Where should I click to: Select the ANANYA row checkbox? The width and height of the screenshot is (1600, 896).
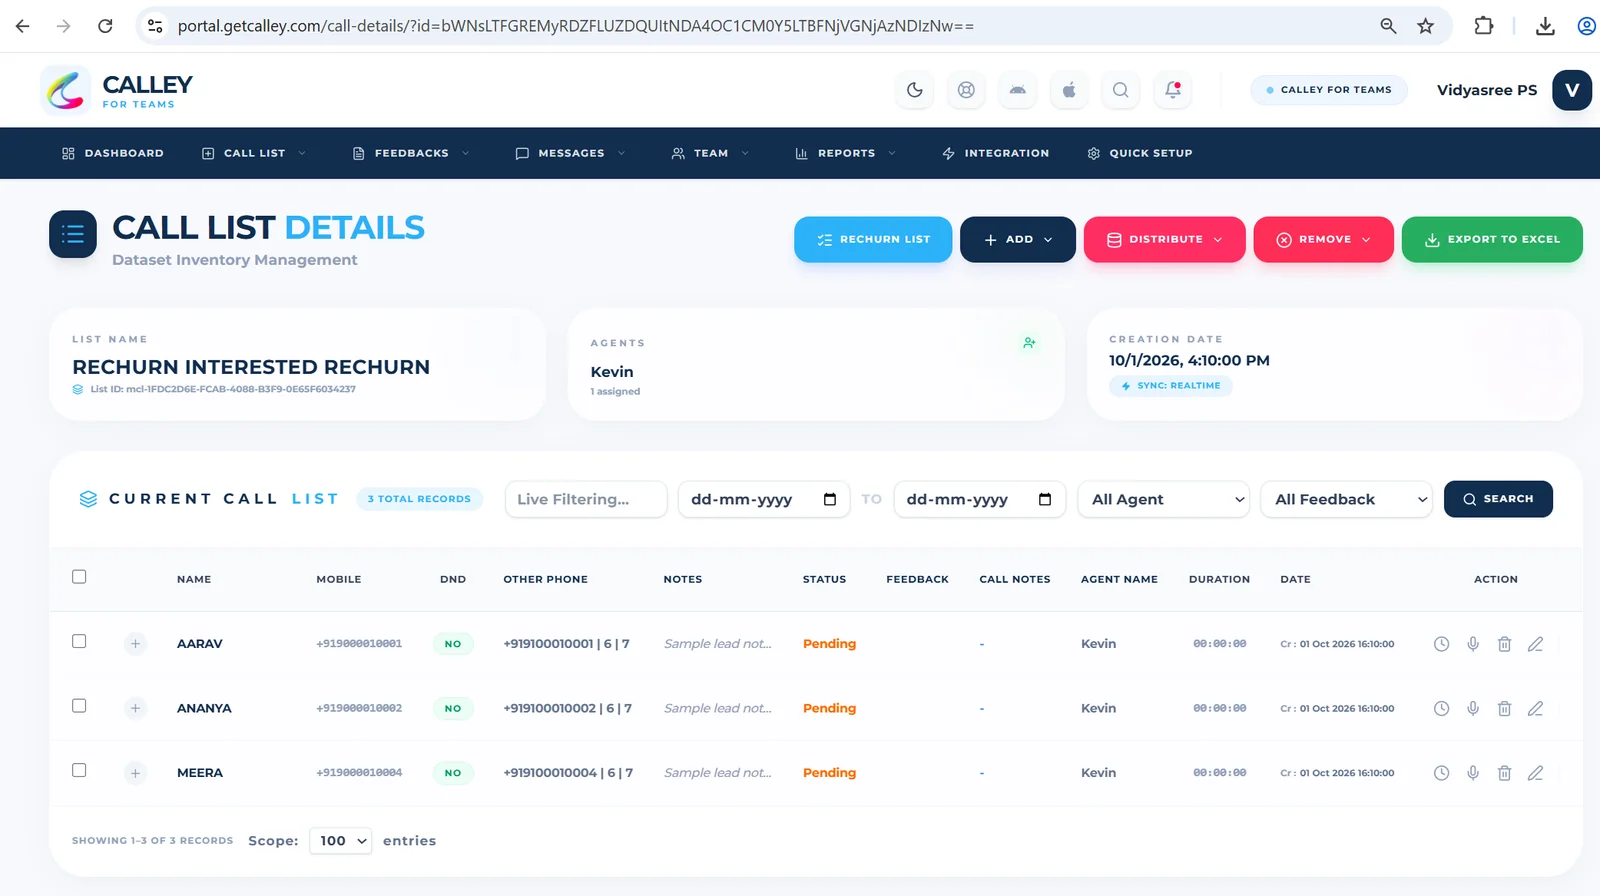(79, 706)
